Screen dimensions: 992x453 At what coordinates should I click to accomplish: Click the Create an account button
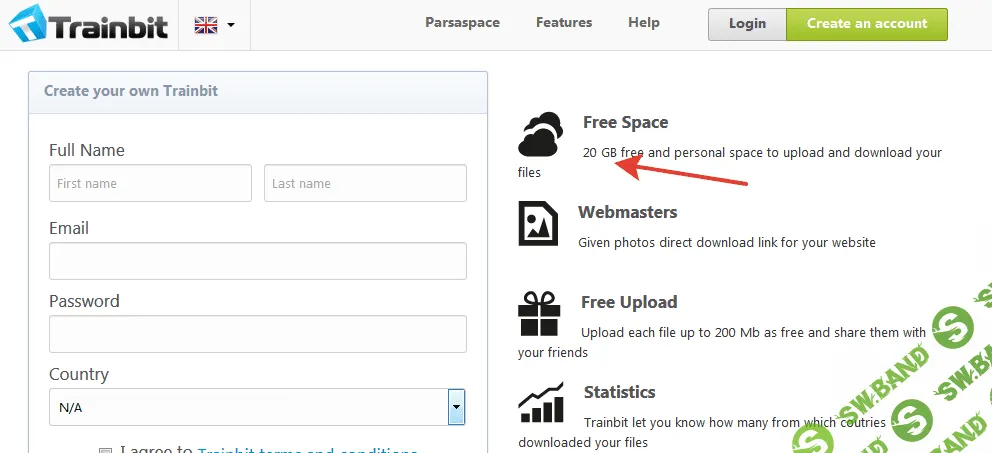point(867,24)
